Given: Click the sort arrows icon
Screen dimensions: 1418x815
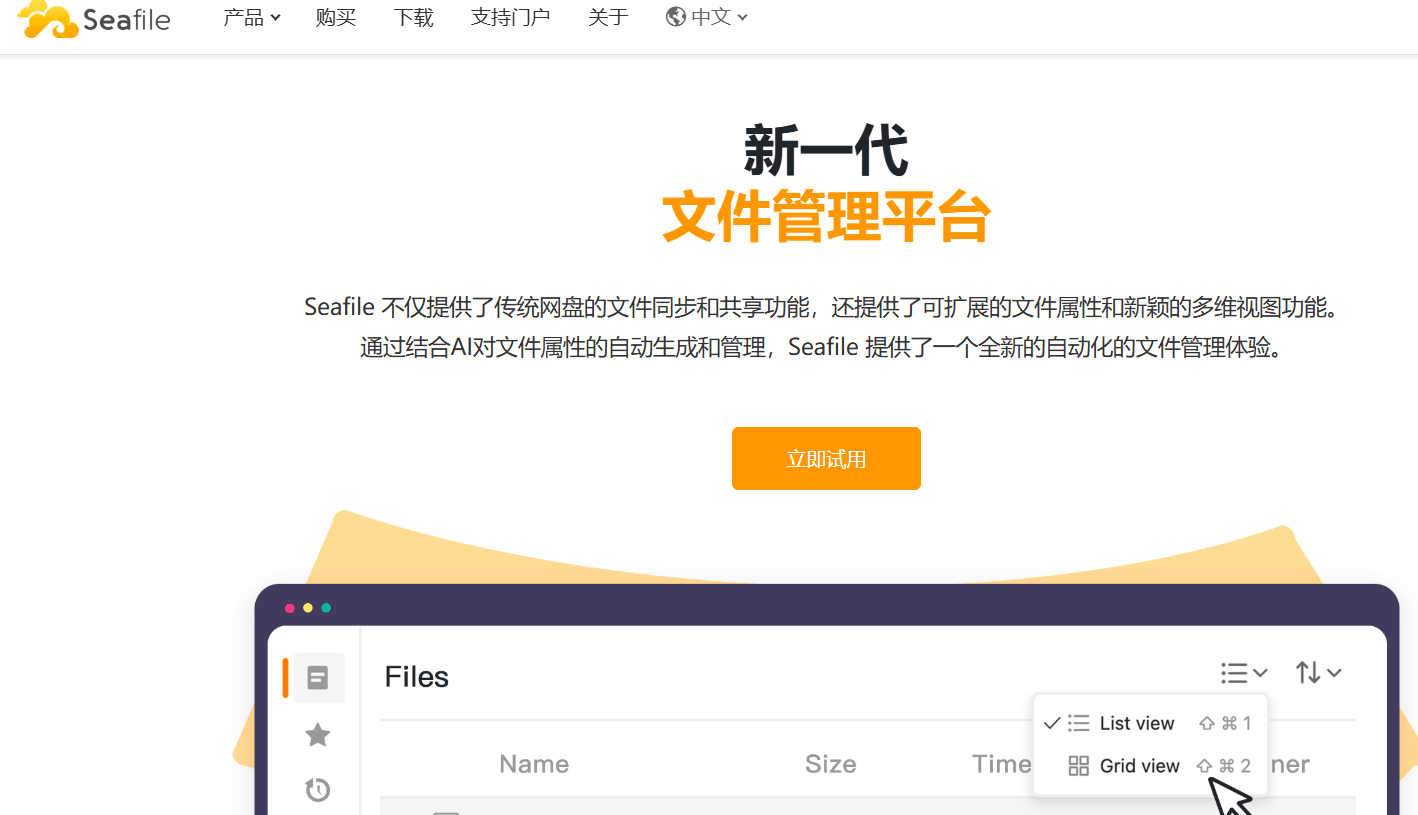Looking at the screenshot, I should [1308, 673].
